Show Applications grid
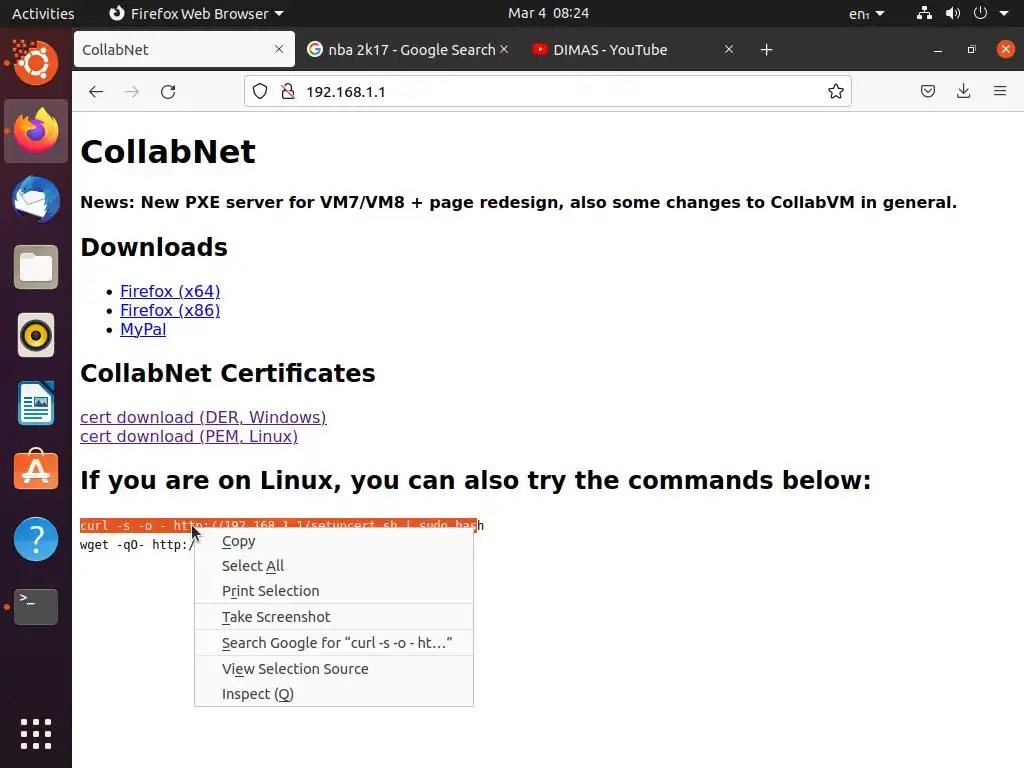This screenshot has height=768, width=1024. tap(36, 734)
